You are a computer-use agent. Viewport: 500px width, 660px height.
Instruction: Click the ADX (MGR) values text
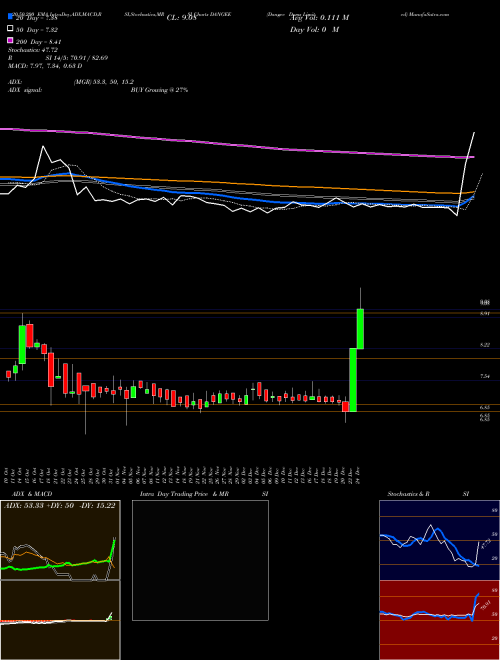click(104, 82)
